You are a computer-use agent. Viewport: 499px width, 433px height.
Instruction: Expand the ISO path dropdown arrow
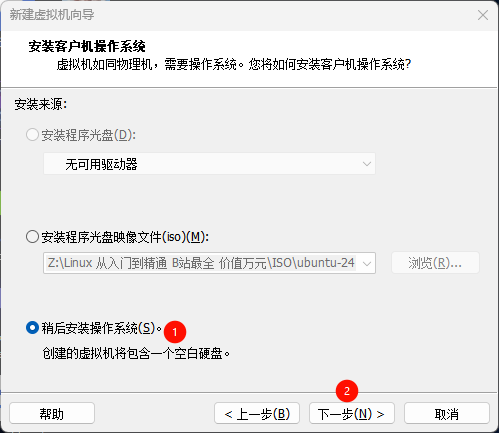(x=367, y=263)
